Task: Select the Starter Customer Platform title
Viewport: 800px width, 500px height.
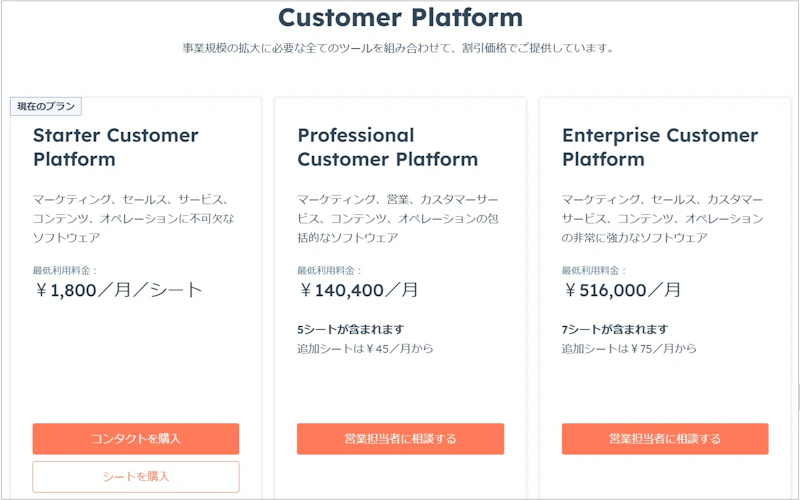Action: (x=116, y=147)
